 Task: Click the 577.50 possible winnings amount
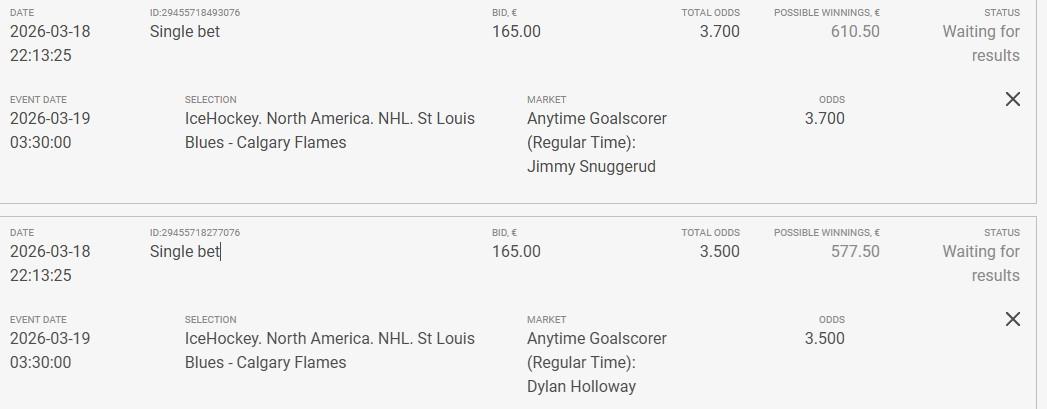[855, 251]
